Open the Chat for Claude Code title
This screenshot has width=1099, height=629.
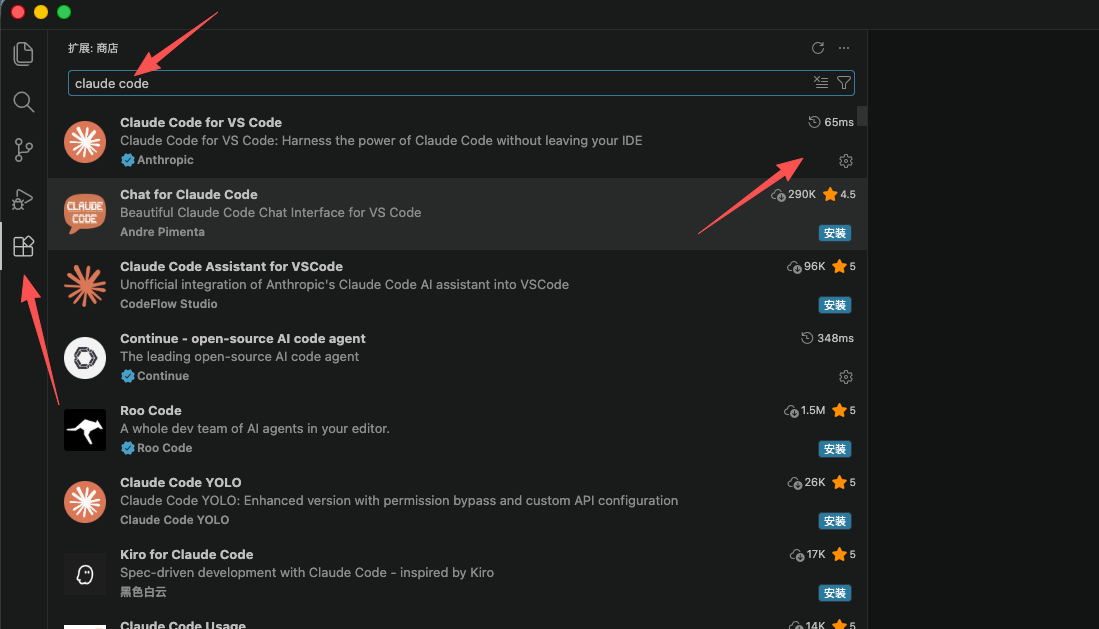[189, 194]
